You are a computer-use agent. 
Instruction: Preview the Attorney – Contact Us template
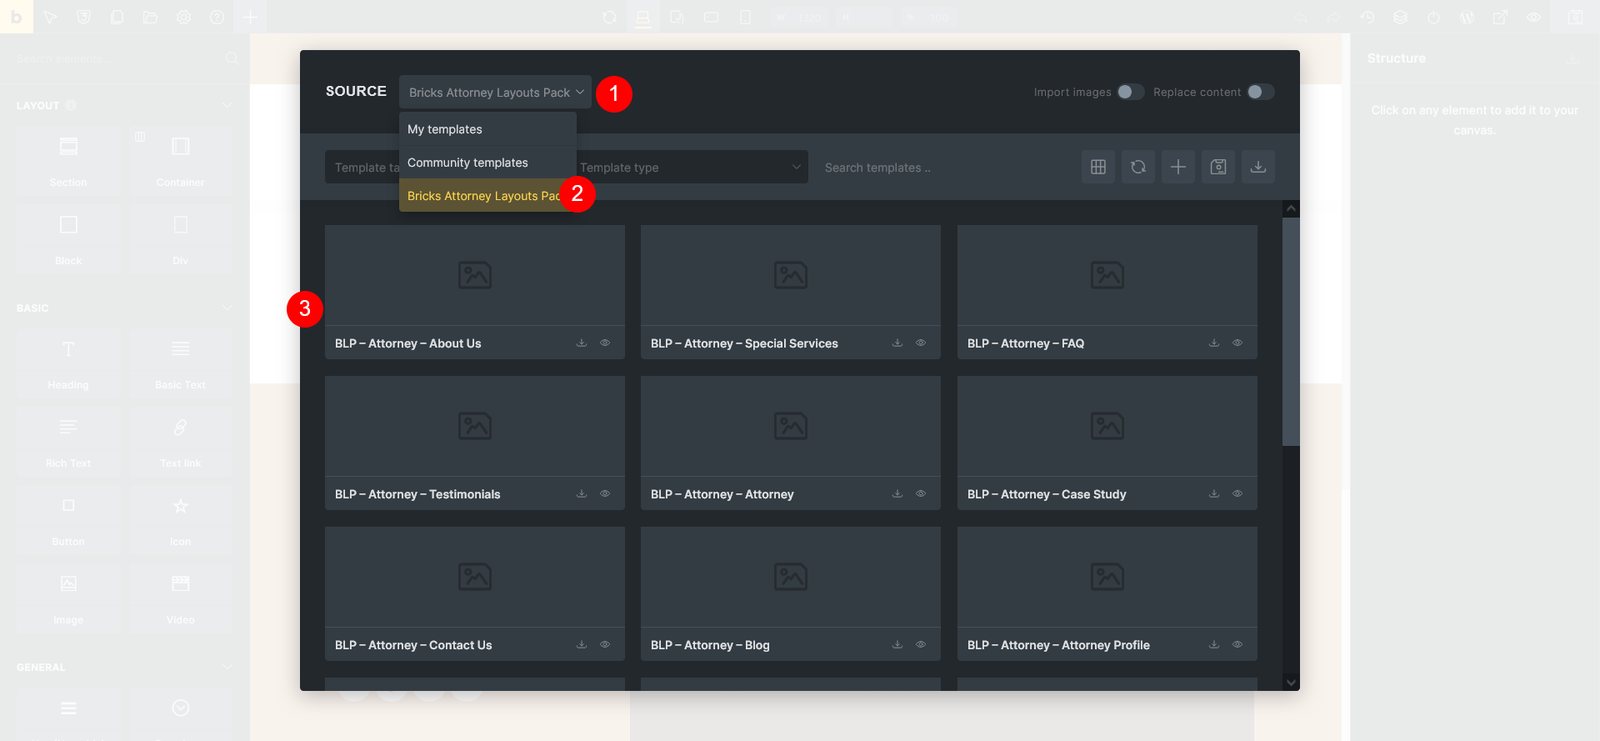[605, 645]
